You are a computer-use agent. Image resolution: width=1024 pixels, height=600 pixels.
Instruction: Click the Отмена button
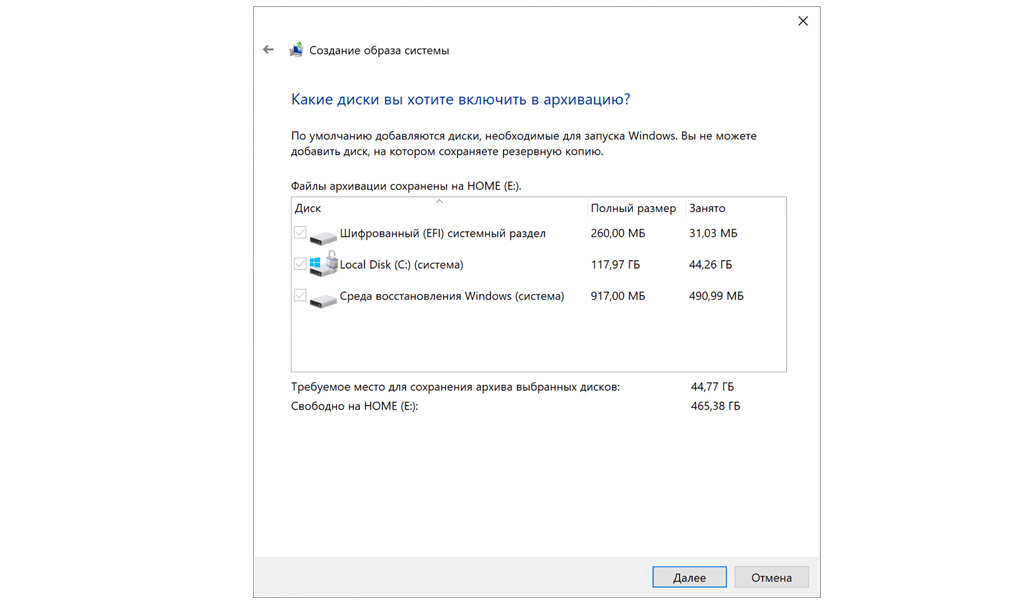tap(771, 577)
